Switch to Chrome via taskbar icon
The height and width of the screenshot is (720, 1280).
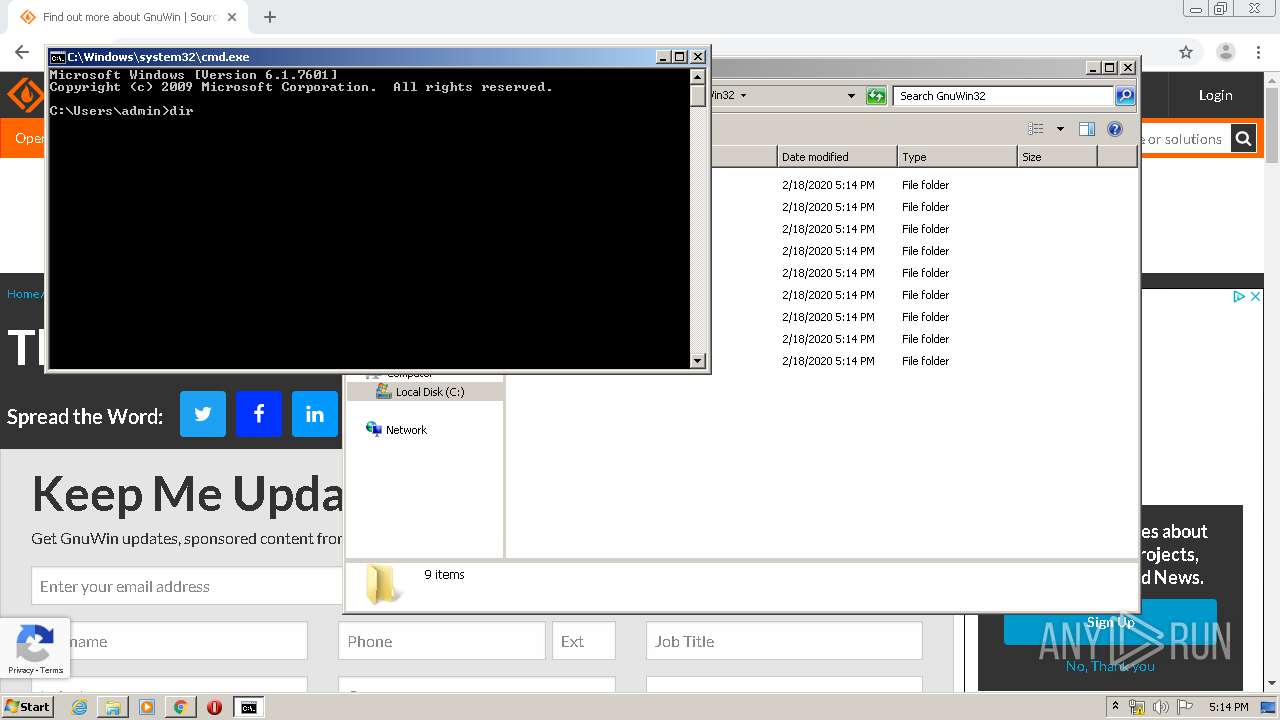pyautogui.click(x=180, y=707)
